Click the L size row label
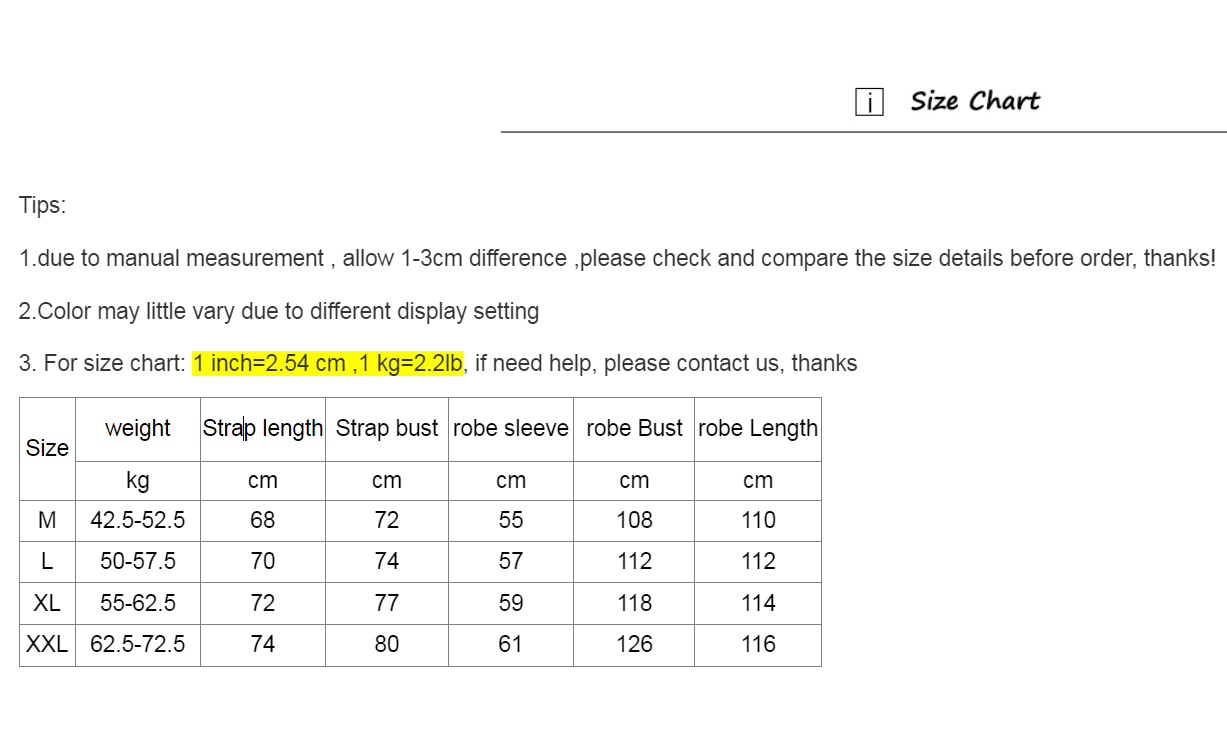This screenshot has width=1227, height=752. pos(47,561)
